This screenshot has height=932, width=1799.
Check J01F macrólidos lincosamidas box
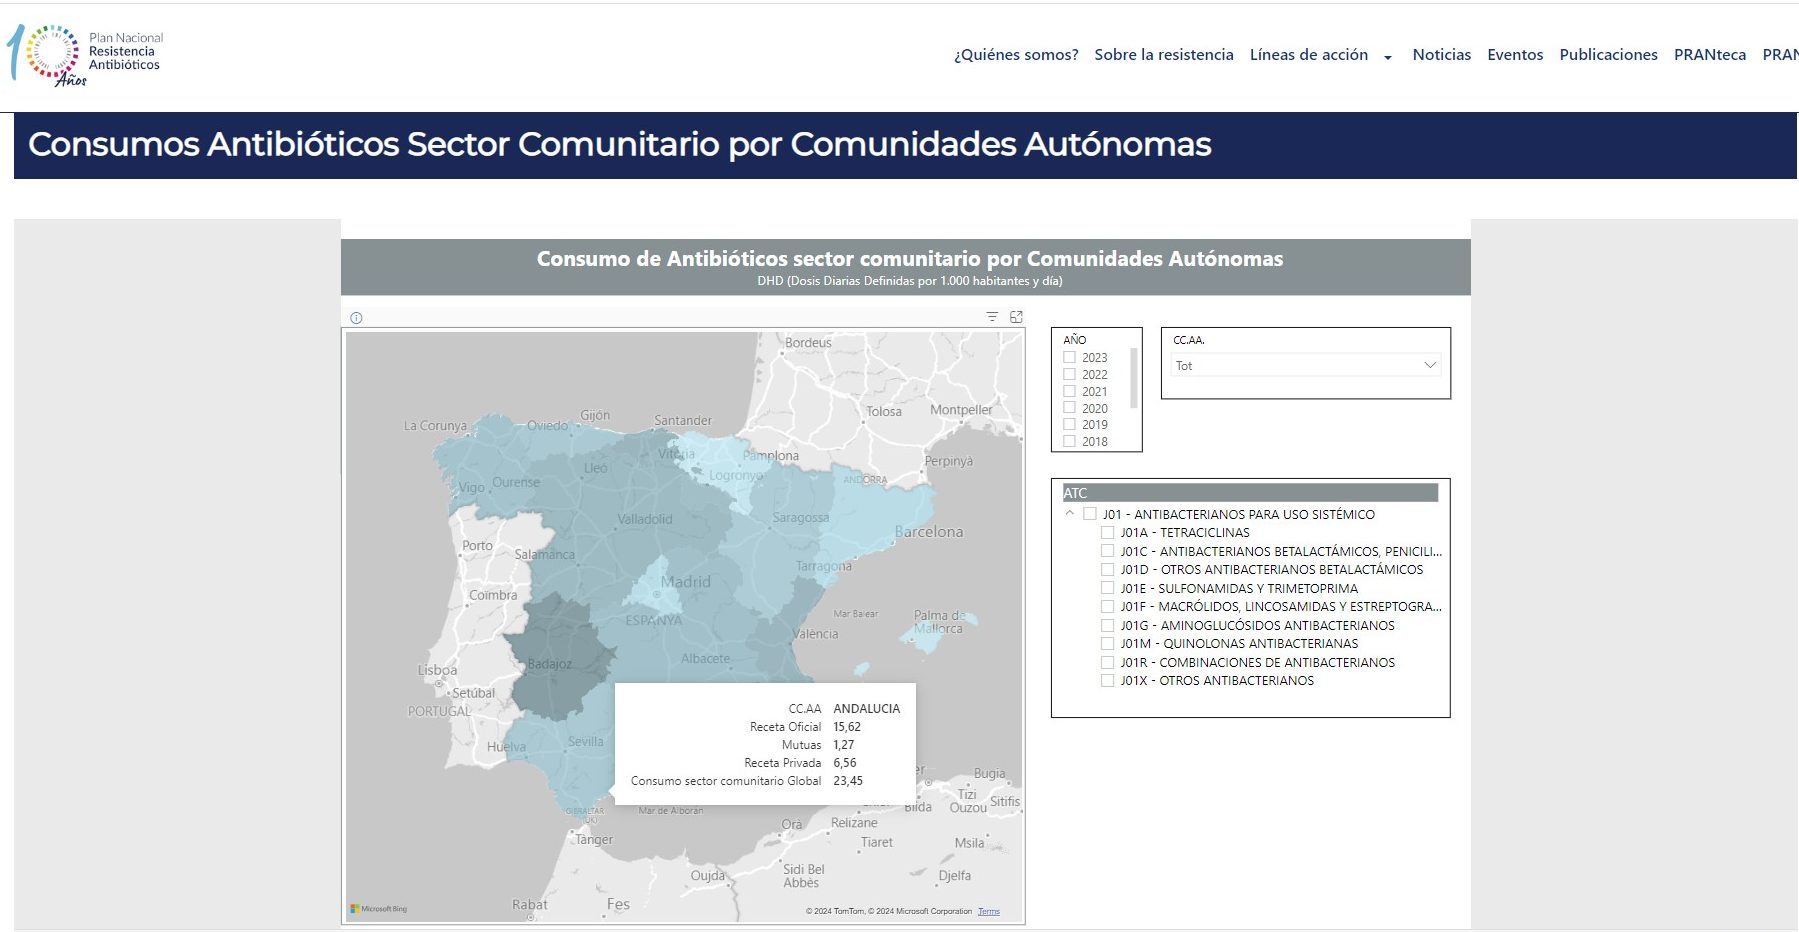(1107, 606)
